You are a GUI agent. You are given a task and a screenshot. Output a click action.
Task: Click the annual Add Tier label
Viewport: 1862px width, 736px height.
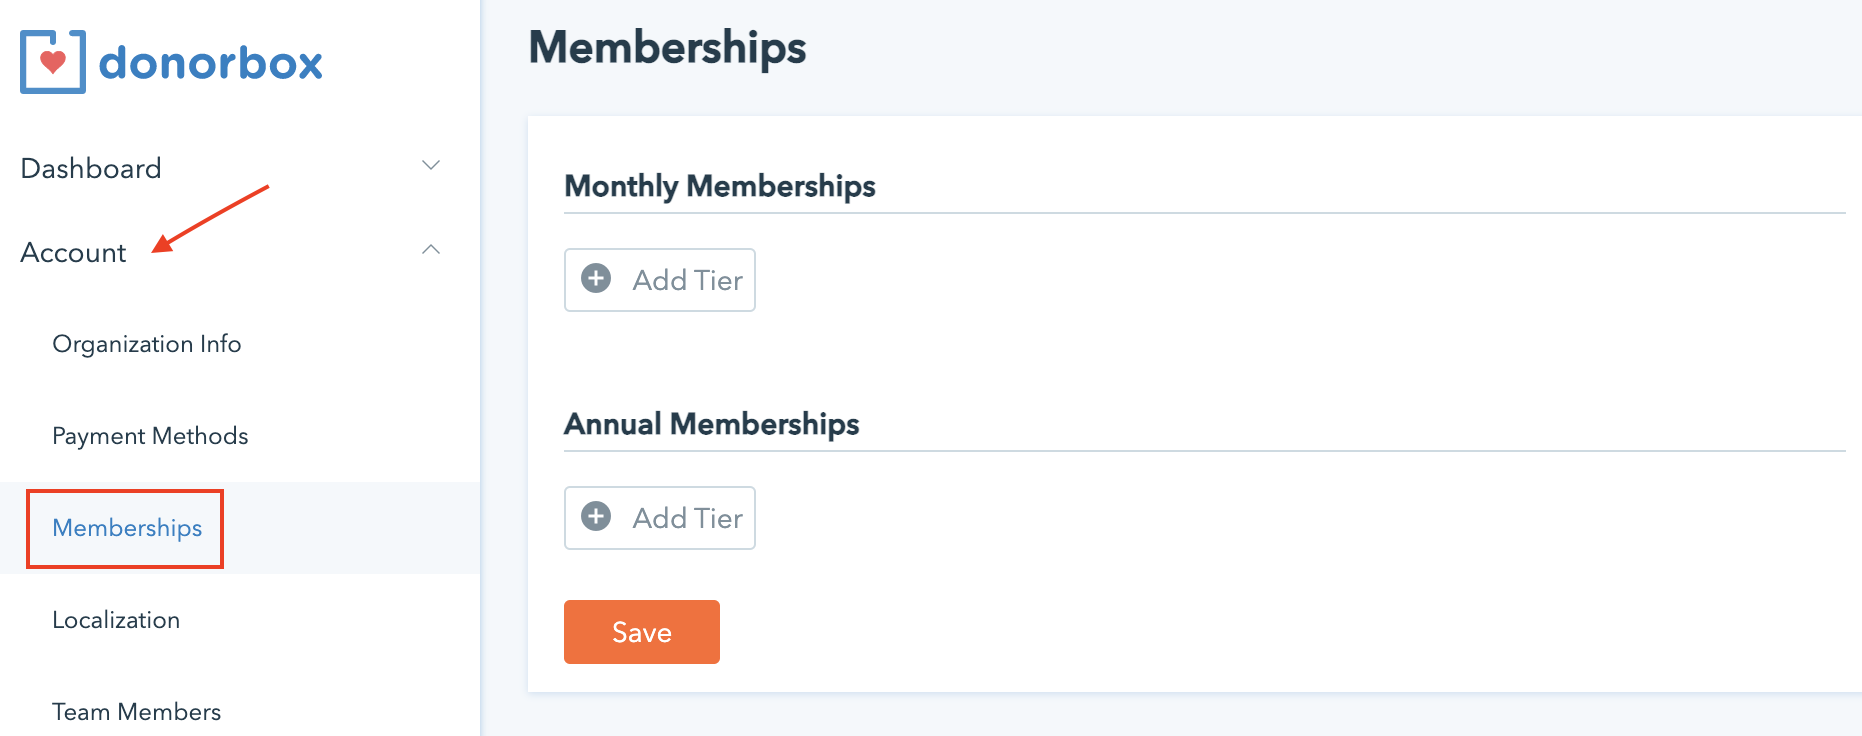pos(687,518)
